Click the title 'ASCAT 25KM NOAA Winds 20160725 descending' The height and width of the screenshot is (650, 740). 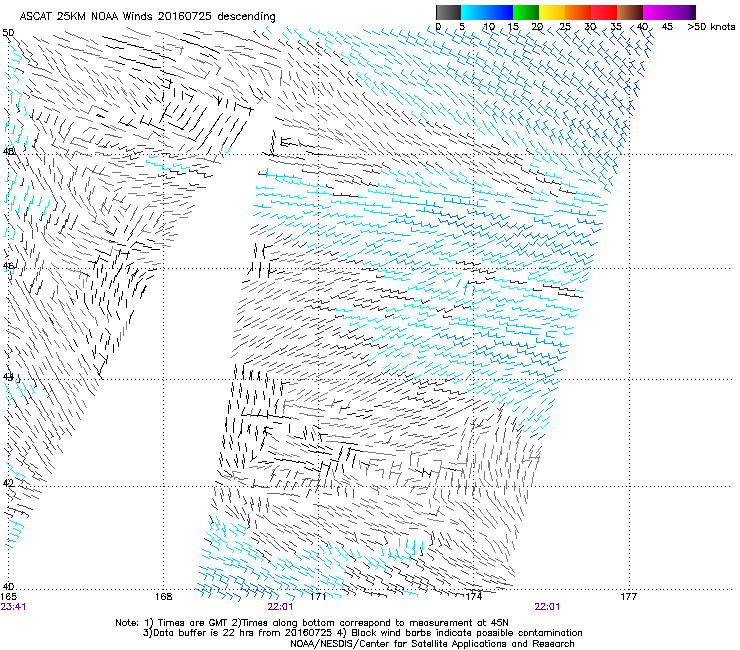point(147,17)
